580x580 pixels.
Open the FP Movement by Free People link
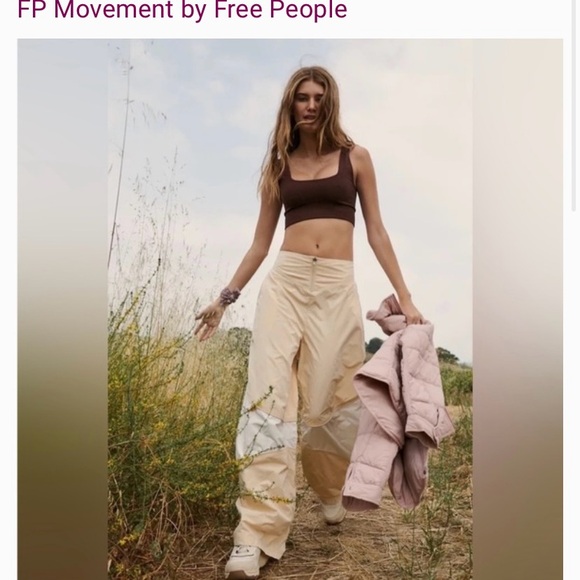coord(182,9)
